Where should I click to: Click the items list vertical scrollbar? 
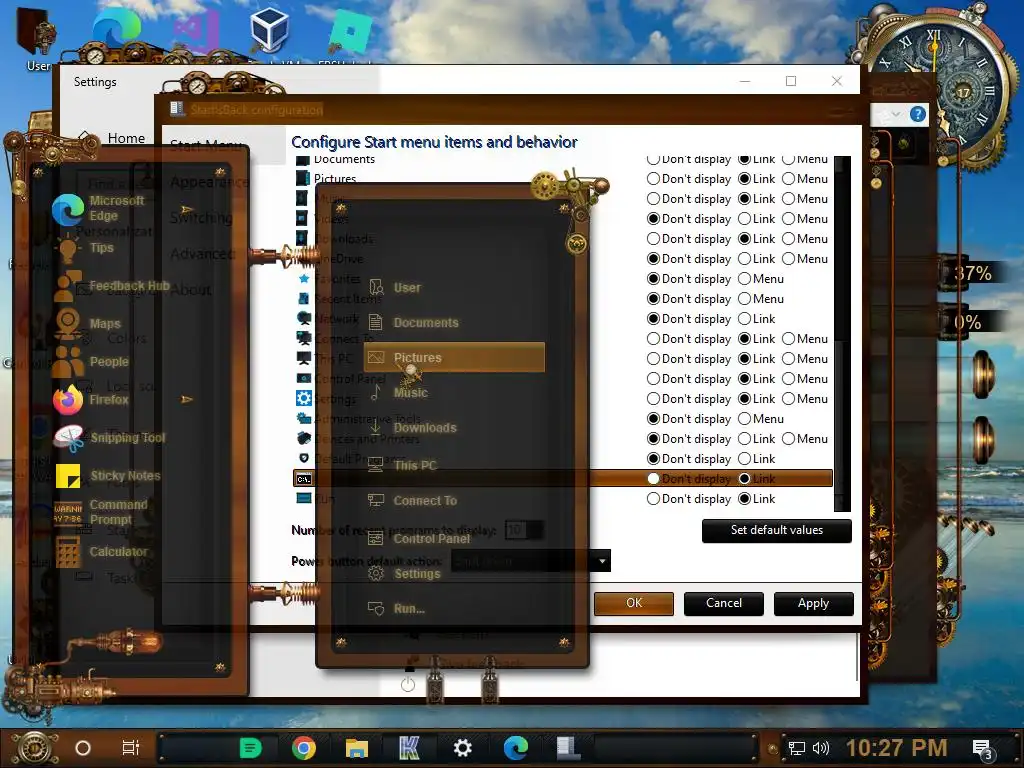click(x=842, y=334)
